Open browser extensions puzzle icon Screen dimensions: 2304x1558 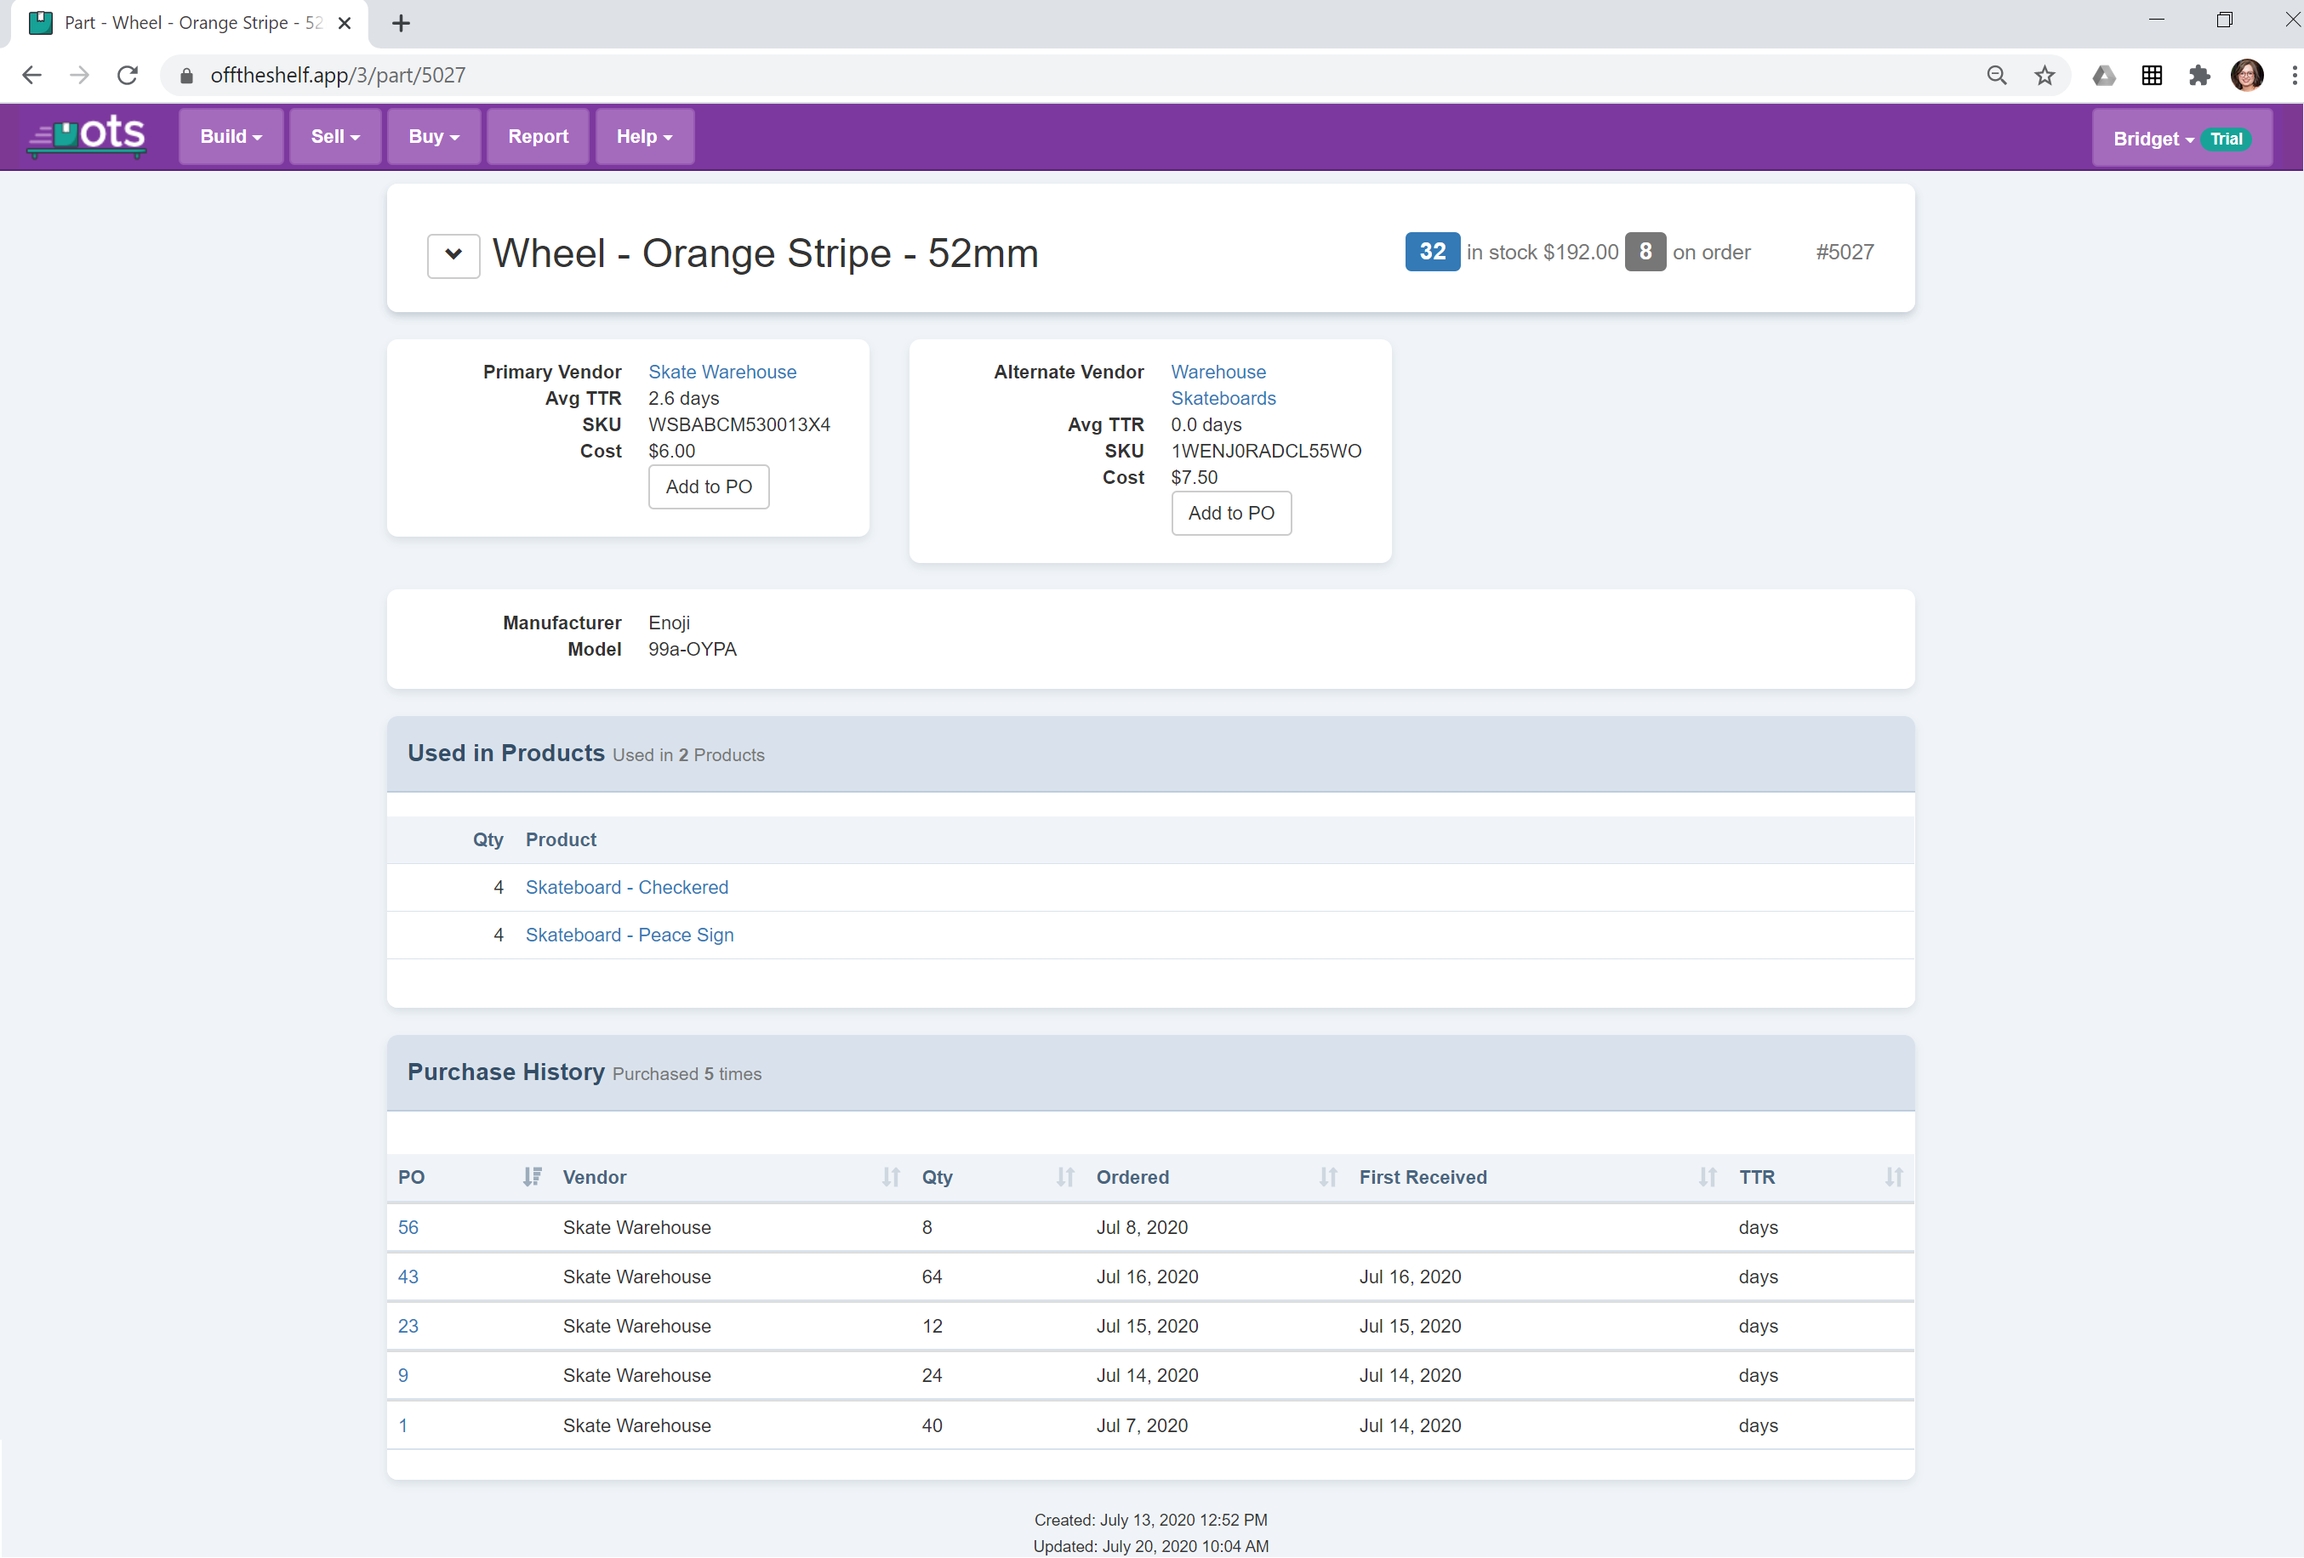2199,76
